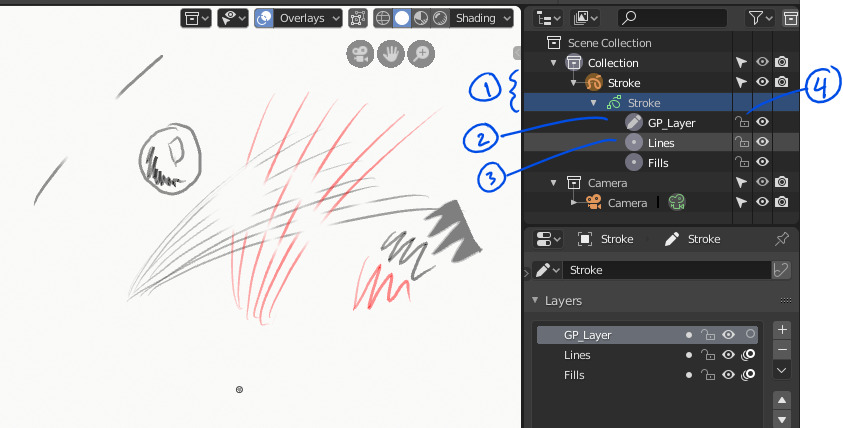The height and width of the screenshot is (428, 843).
Task: Add new layer with plus button
Action: point(782,330)
